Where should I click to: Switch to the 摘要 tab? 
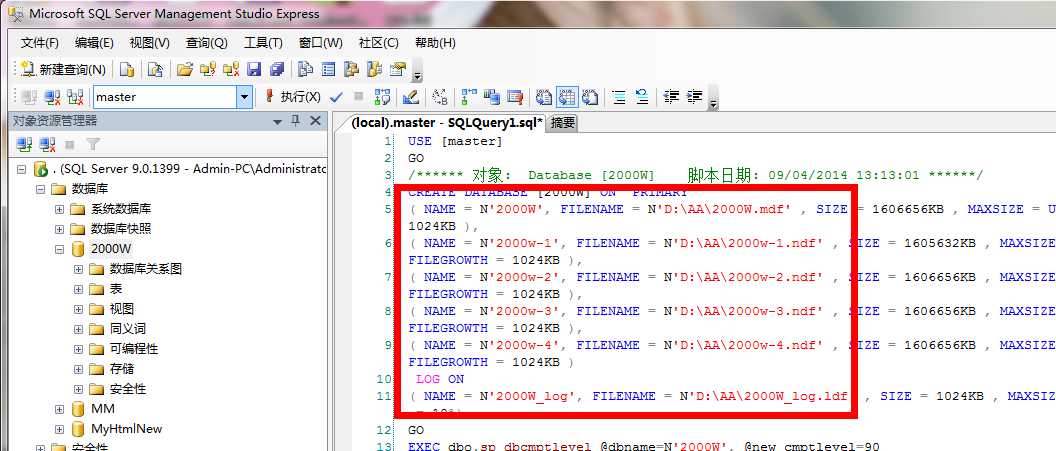[563, 123]
